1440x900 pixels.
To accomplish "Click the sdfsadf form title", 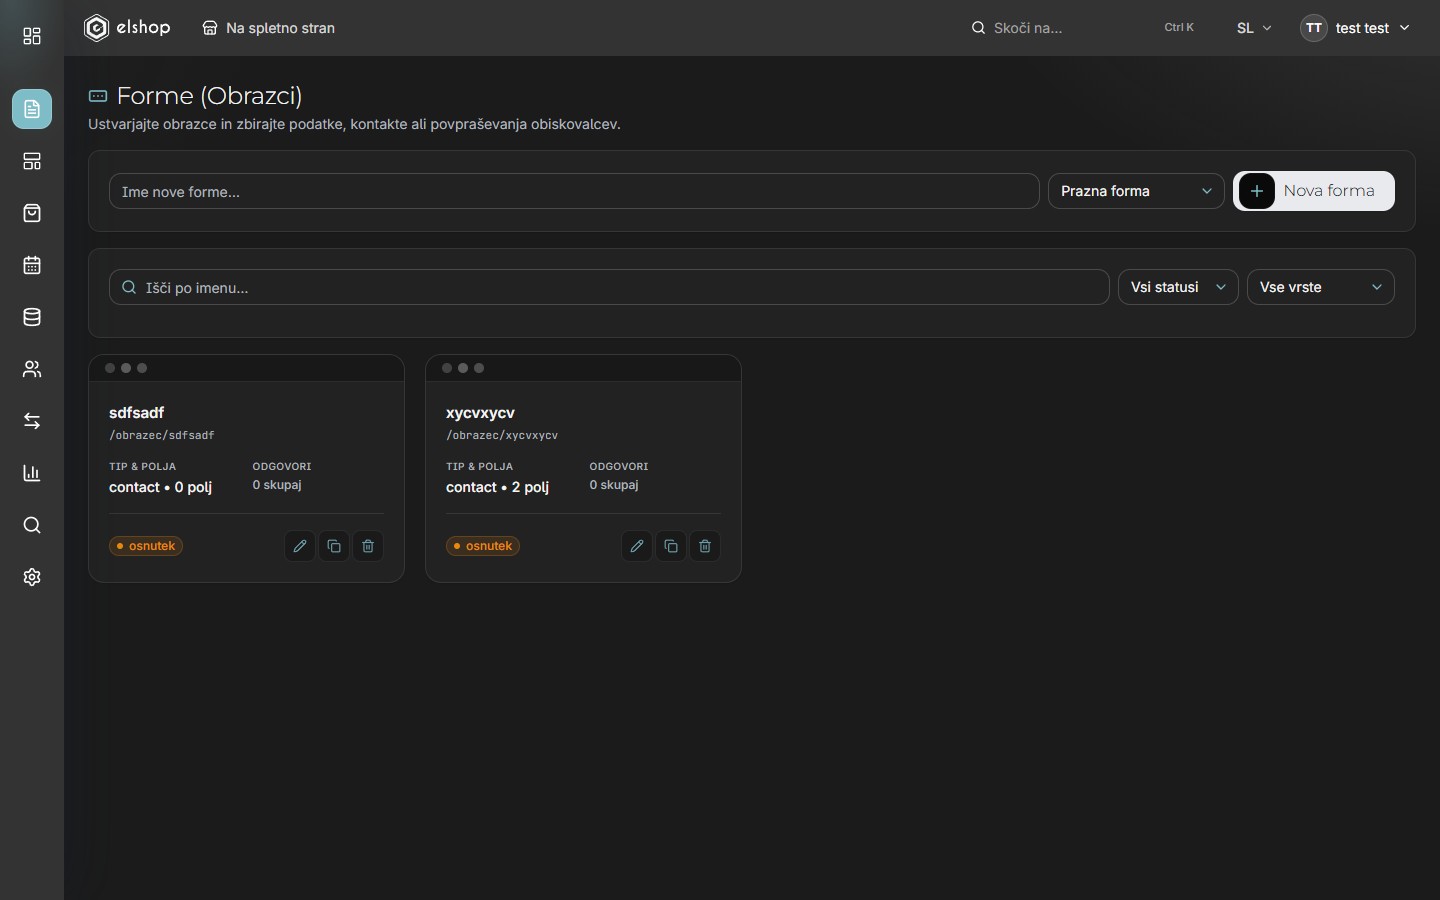I will click(136, 412).
